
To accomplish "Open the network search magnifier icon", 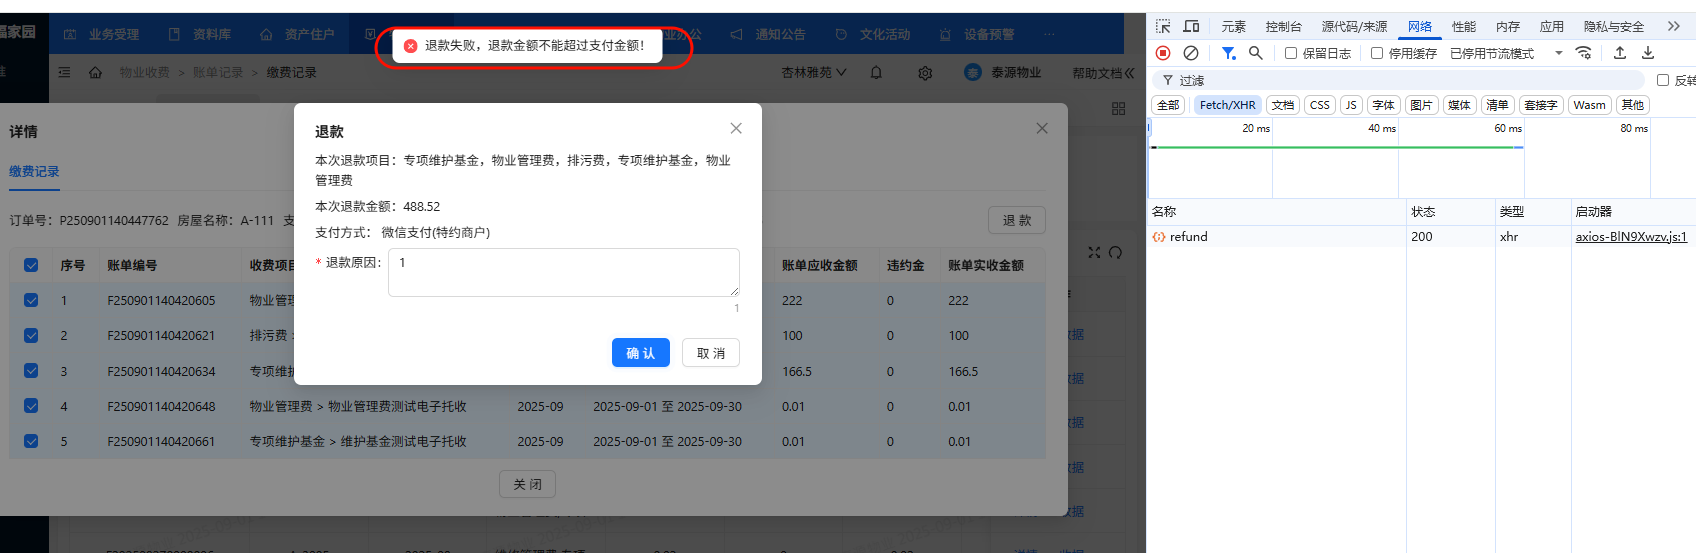I will coord(1256,53).
